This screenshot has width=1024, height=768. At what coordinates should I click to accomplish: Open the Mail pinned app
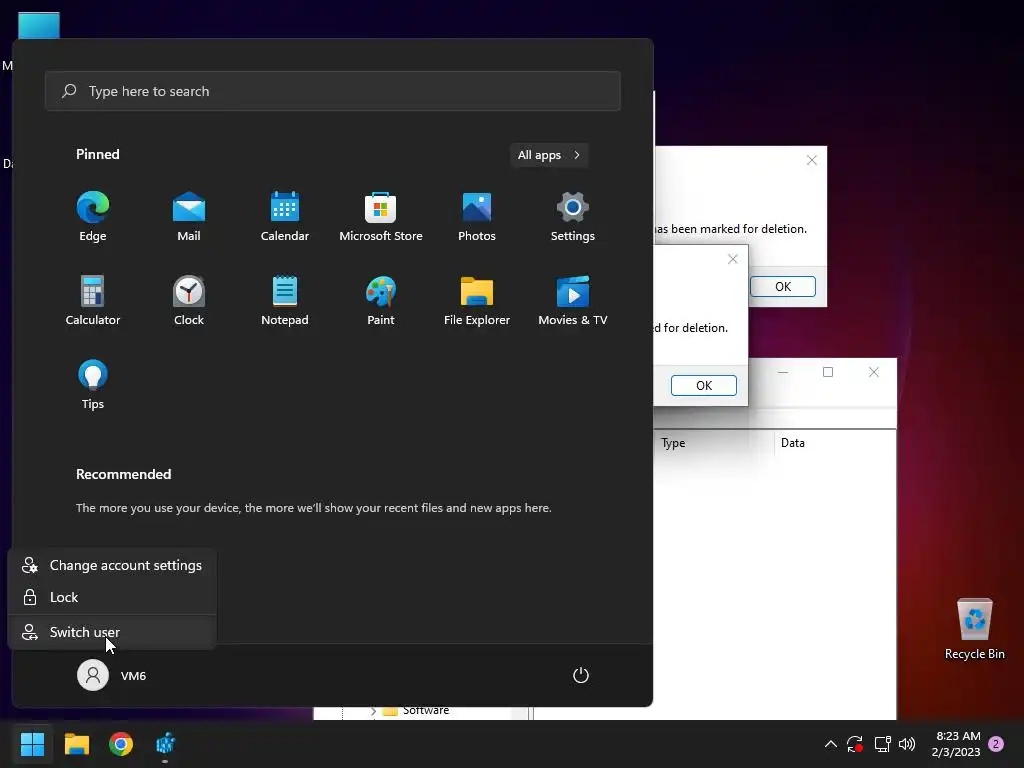coord(189,217)
